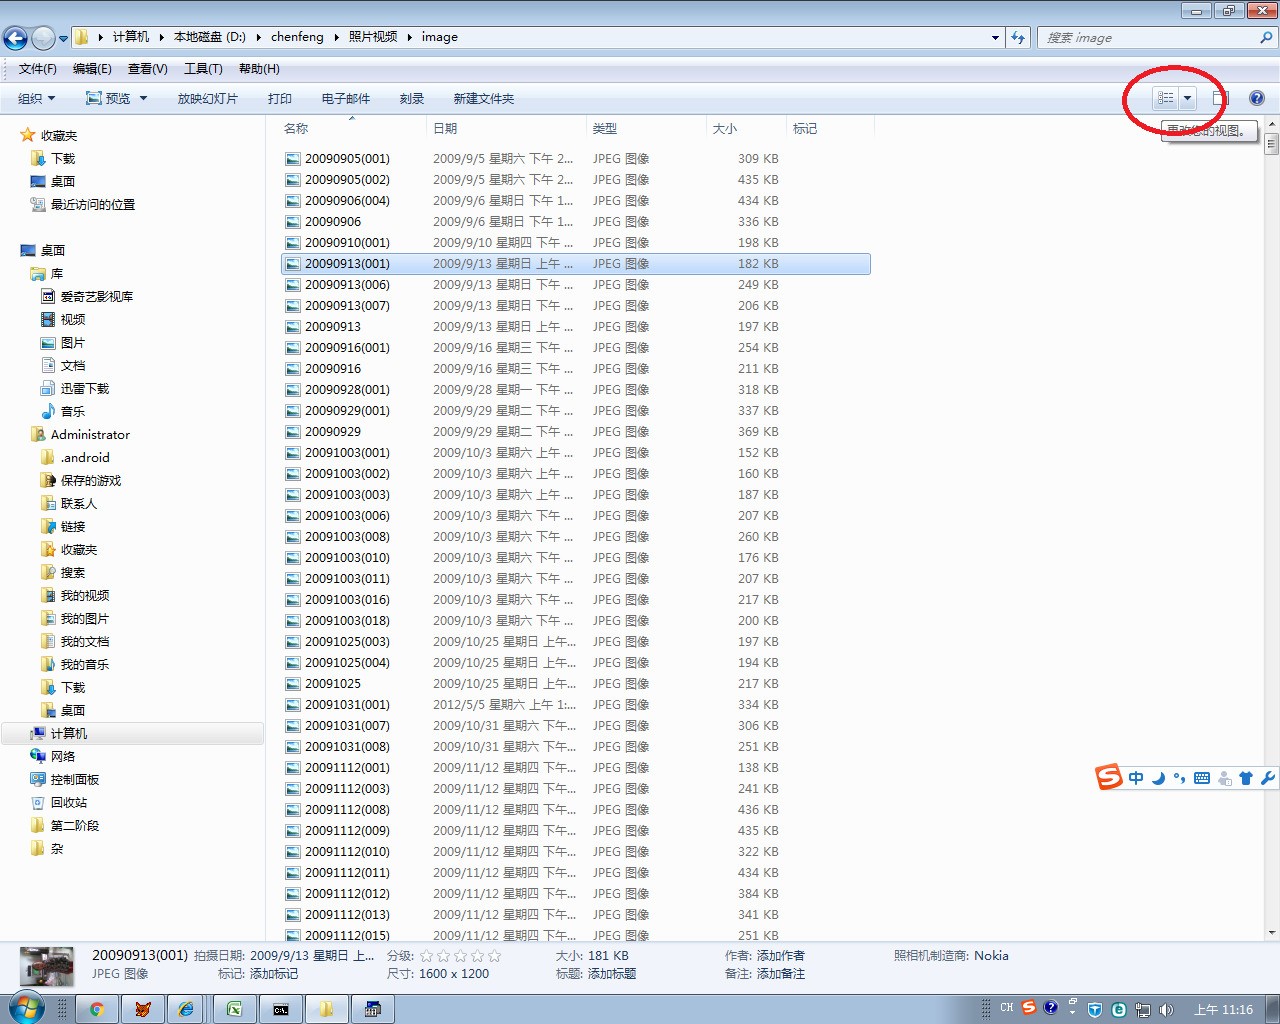This screenshot has width=1280, height=1024.
Task: Click the change view icon button
Action: click(x=1165, y=98)
